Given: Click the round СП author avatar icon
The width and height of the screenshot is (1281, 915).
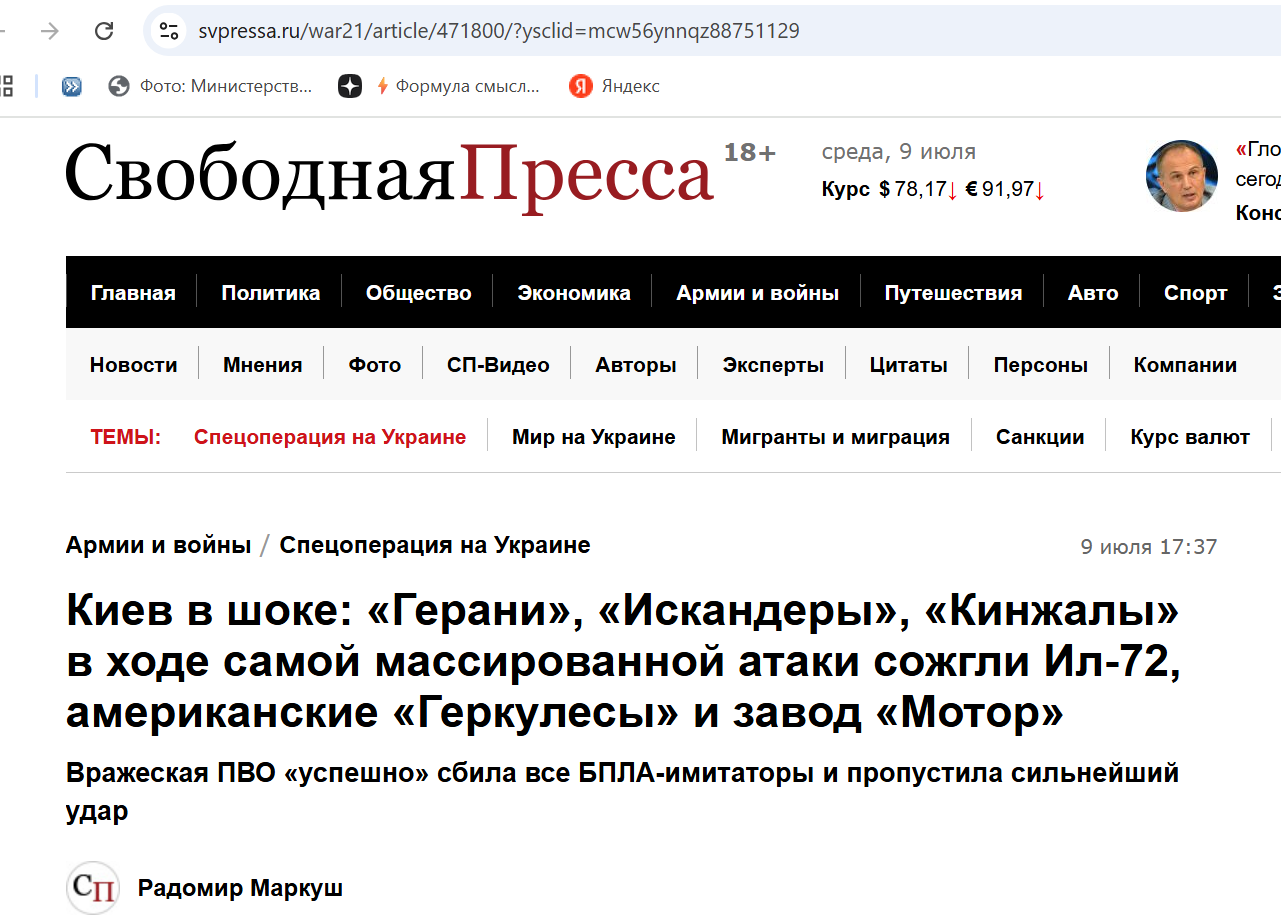Looking at the screenshot, I should [x=93, y=888].
